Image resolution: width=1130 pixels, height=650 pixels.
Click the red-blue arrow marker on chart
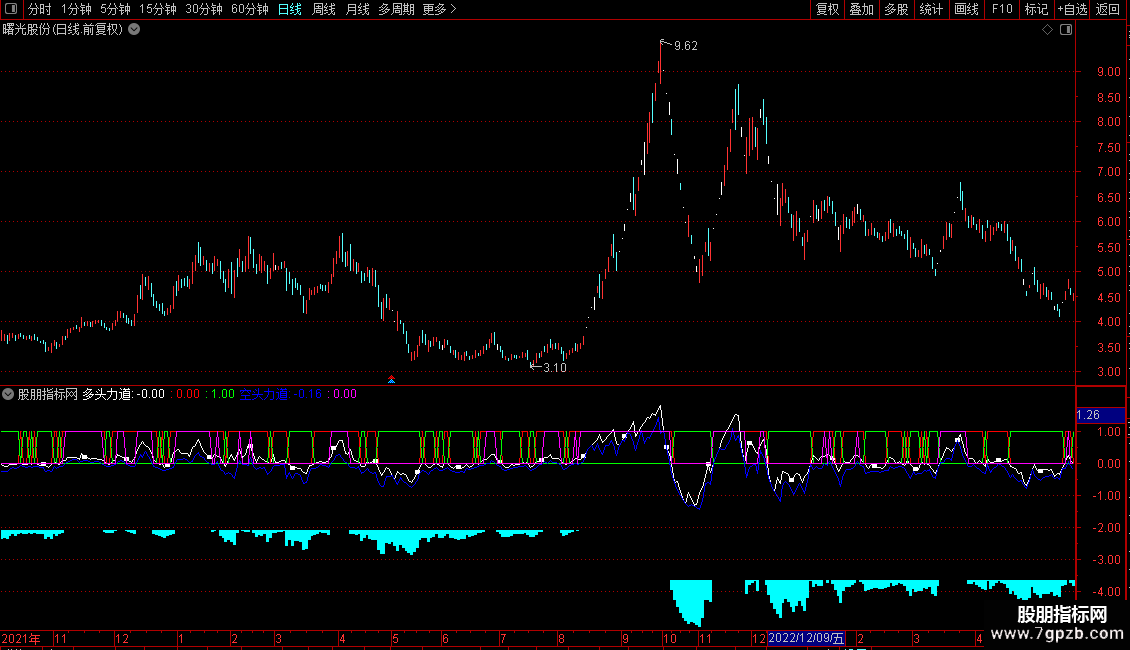click(x=391, y=379)
